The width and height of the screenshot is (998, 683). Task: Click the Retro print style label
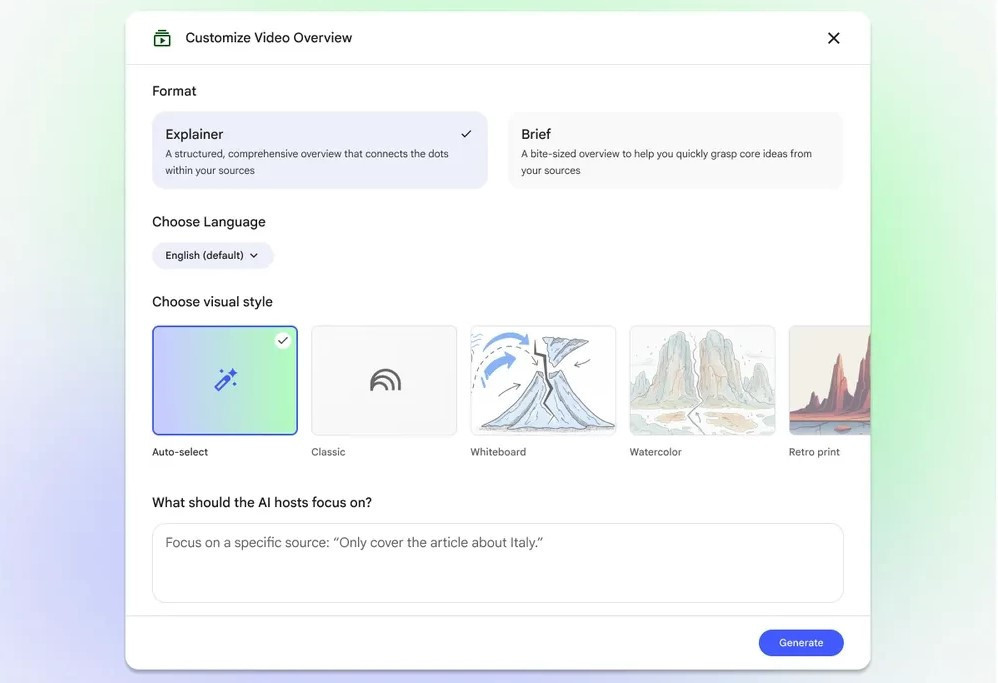(x=814, y=452)
